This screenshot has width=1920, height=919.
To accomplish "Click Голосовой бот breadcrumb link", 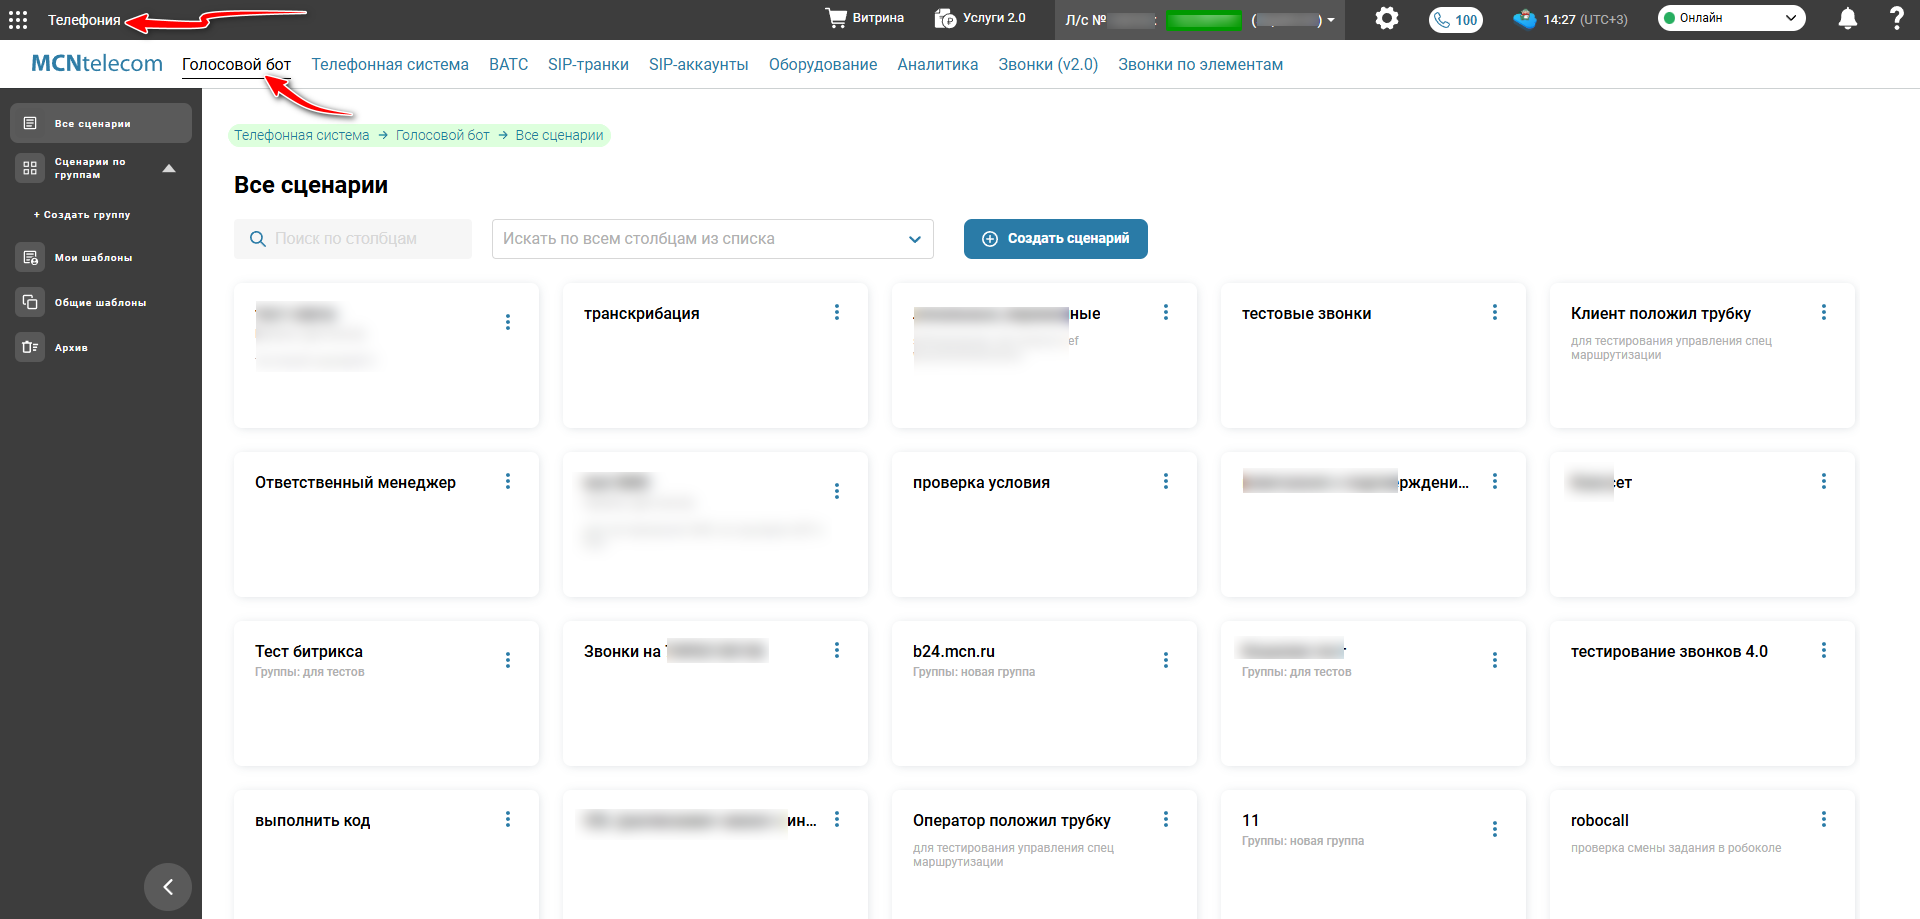I will point(443,135).
